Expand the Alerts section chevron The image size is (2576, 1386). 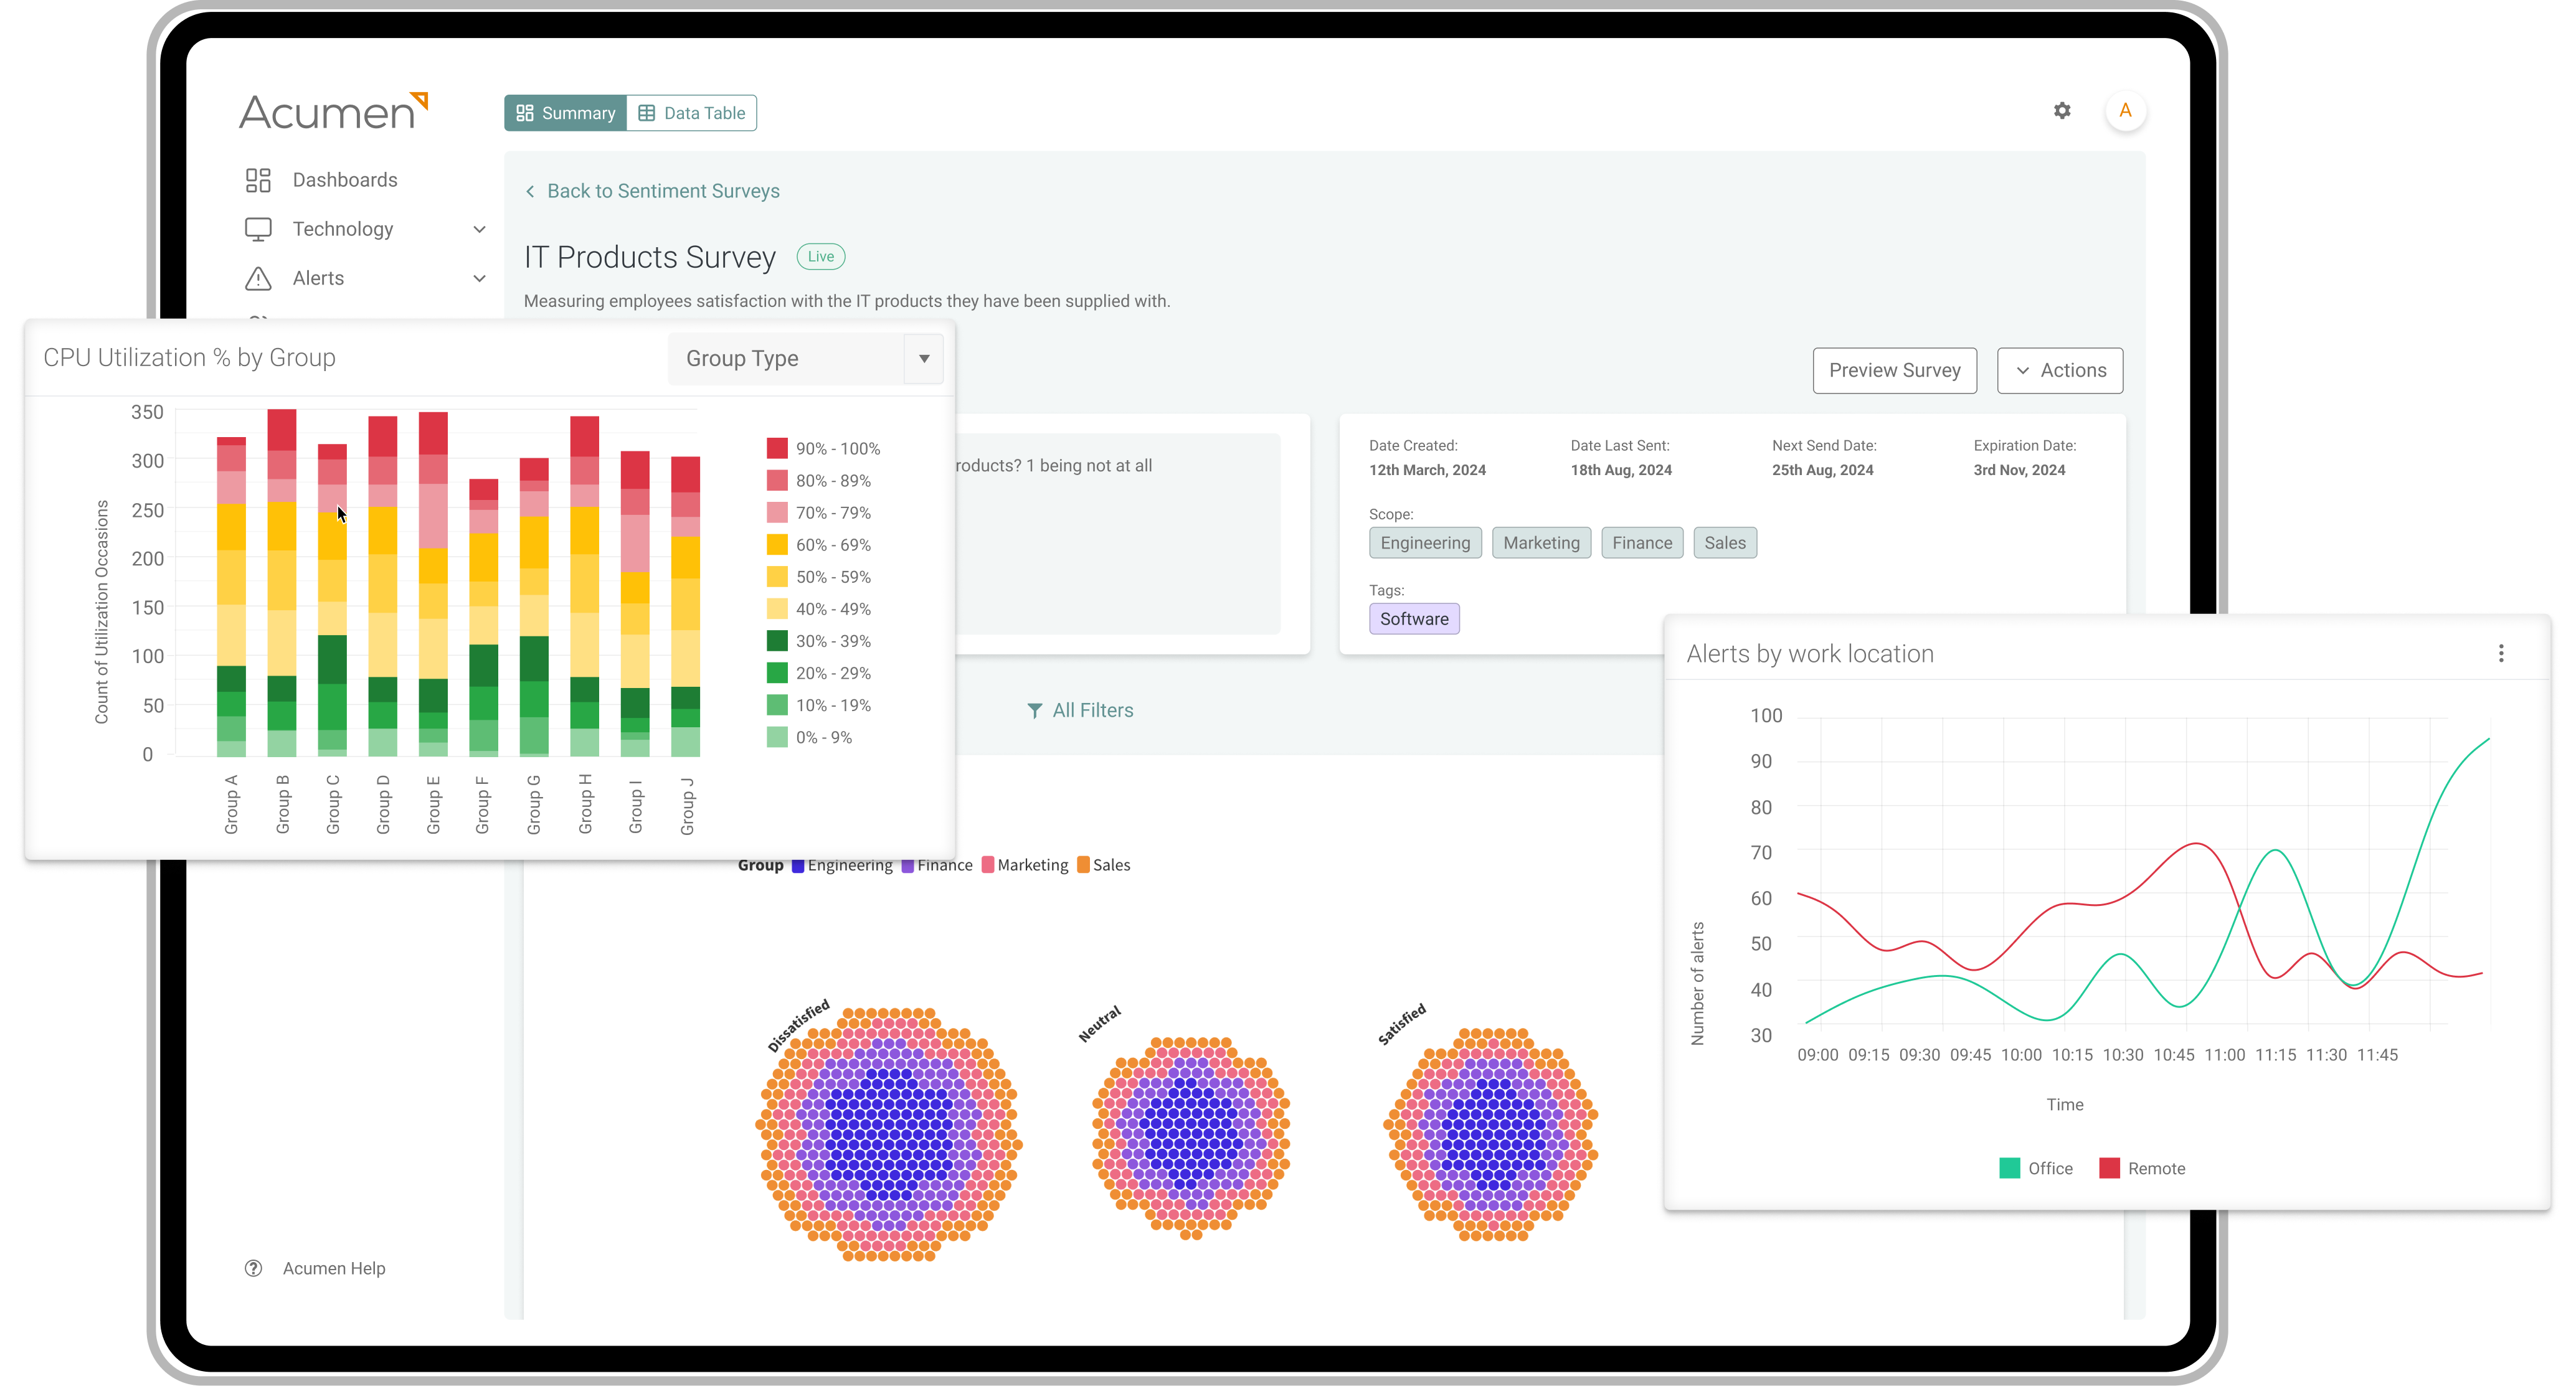[x=480, y=278]
